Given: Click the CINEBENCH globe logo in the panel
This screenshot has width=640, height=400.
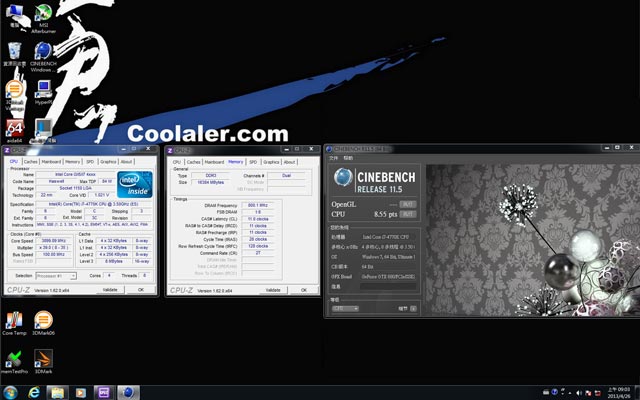Looking at the screenshot, I should pyautogui.click(x=342, y=177).
